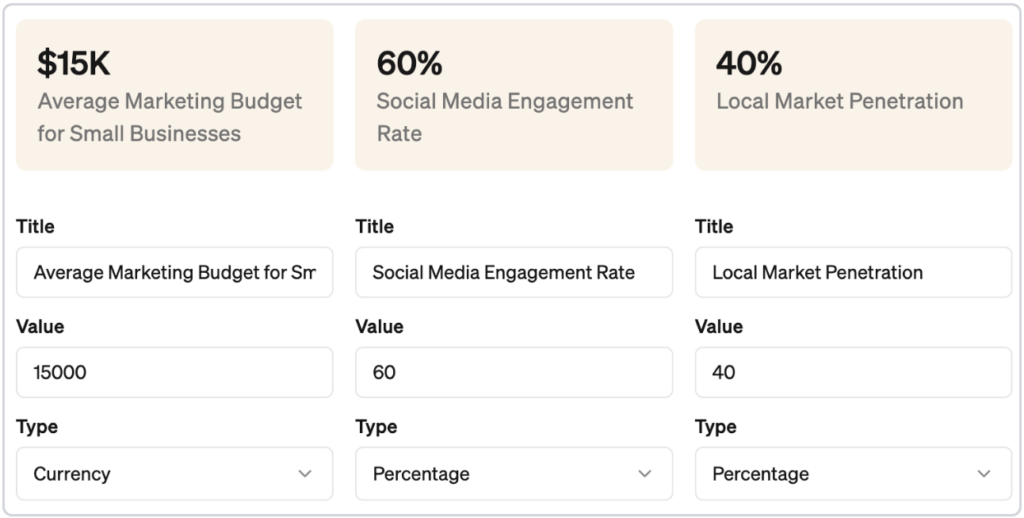Click the Social Media Engagement Rate title input

tap(513, 272)
